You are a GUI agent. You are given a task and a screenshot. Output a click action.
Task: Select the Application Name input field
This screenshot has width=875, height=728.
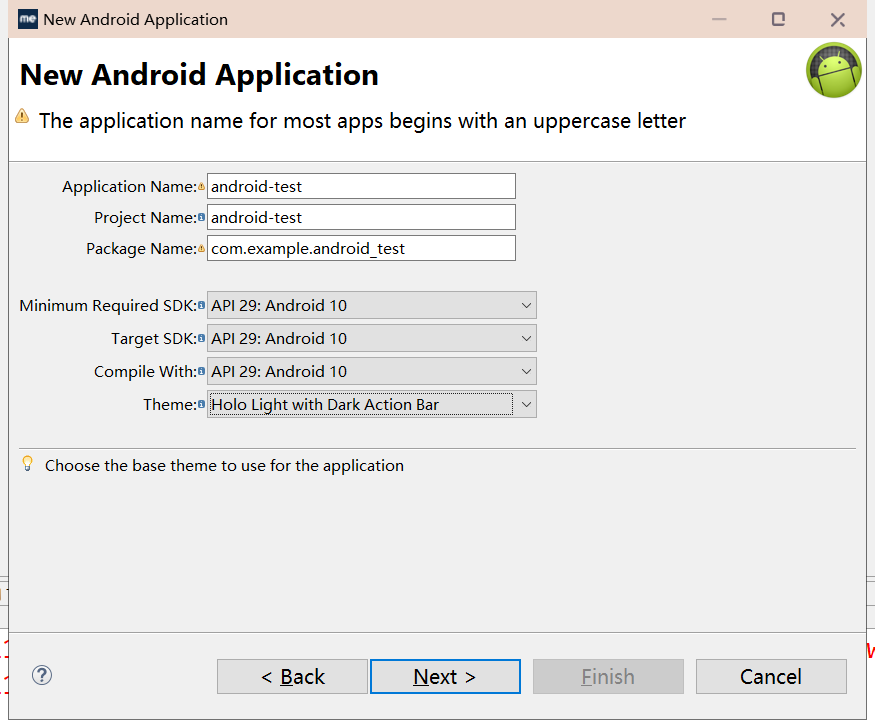tap(360, 186)
